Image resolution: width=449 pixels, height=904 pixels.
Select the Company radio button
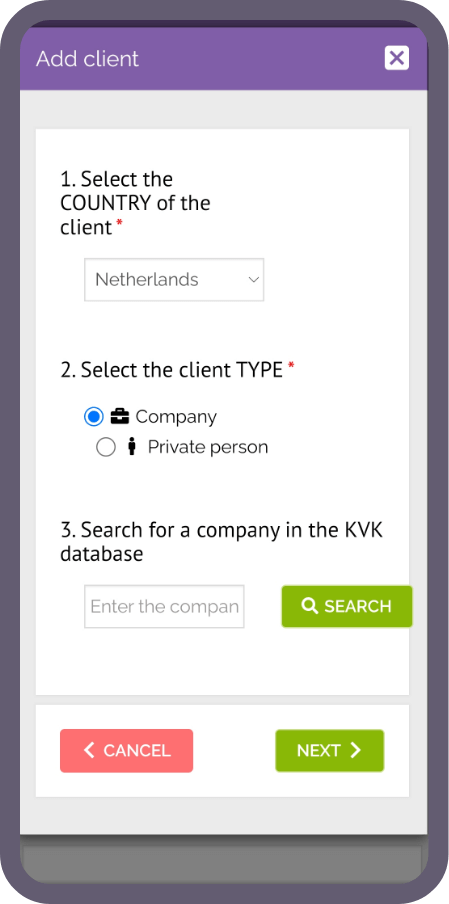click(93, 417)
